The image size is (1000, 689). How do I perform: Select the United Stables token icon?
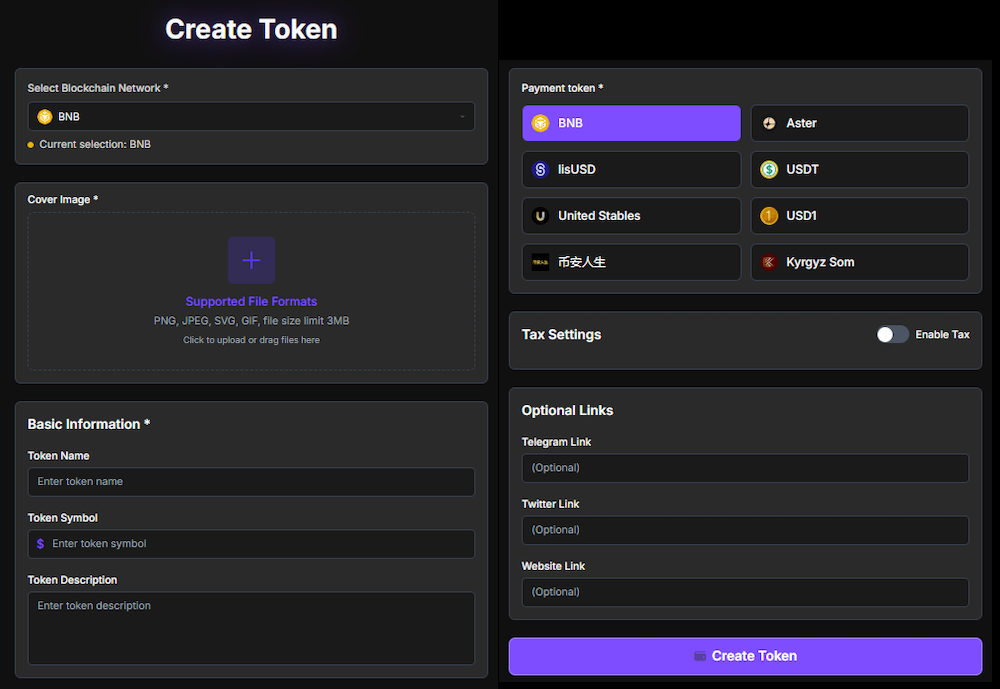pos(539,215)
